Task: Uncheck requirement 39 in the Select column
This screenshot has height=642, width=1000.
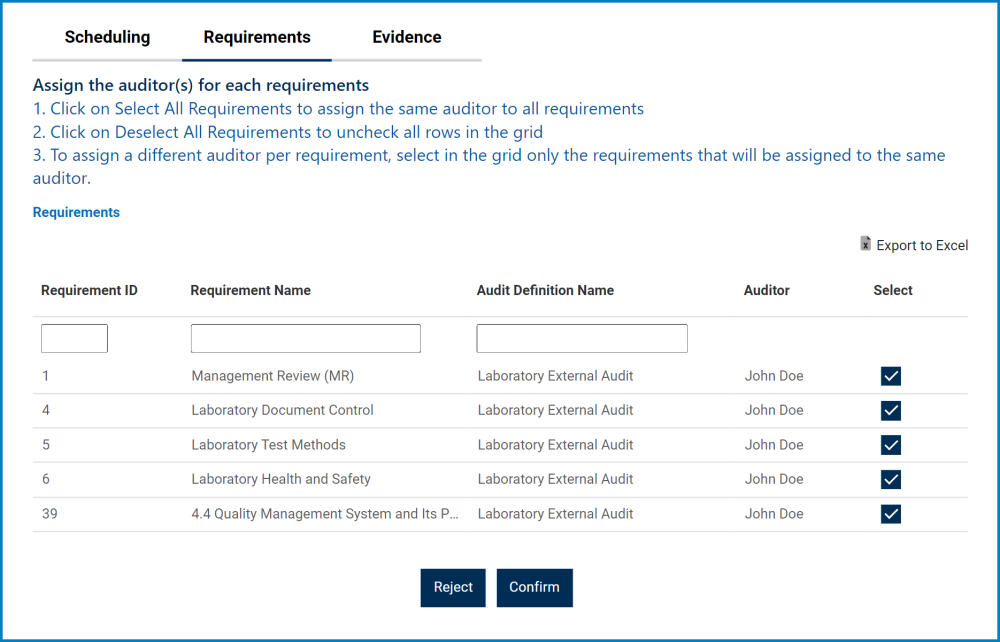Action: [890, 513]
